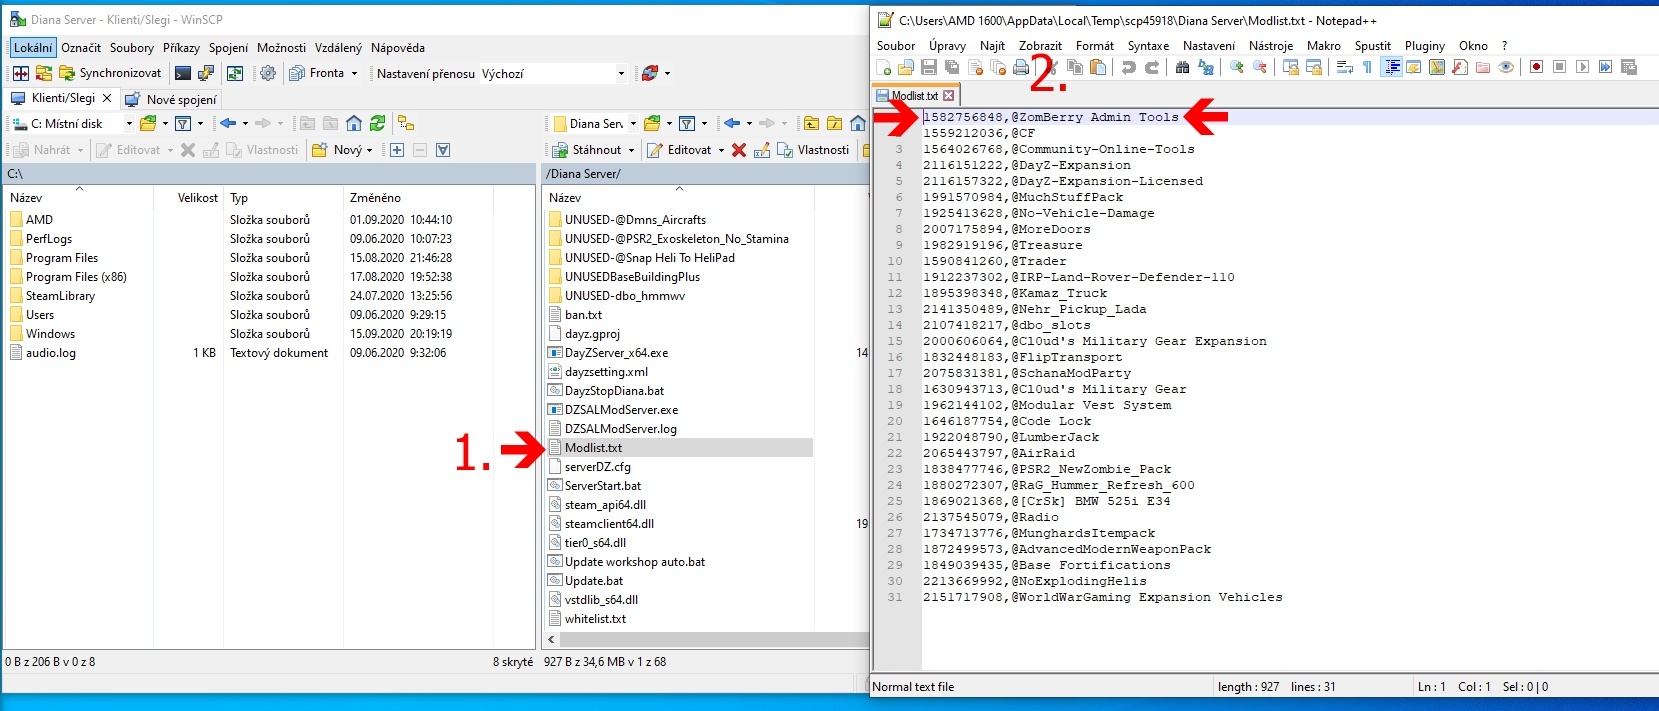Click the Find (binoculars) icon in Notepad++
Image resolution: width=1659 pixels, height=711 pixels.
(x=1182, y=67)
